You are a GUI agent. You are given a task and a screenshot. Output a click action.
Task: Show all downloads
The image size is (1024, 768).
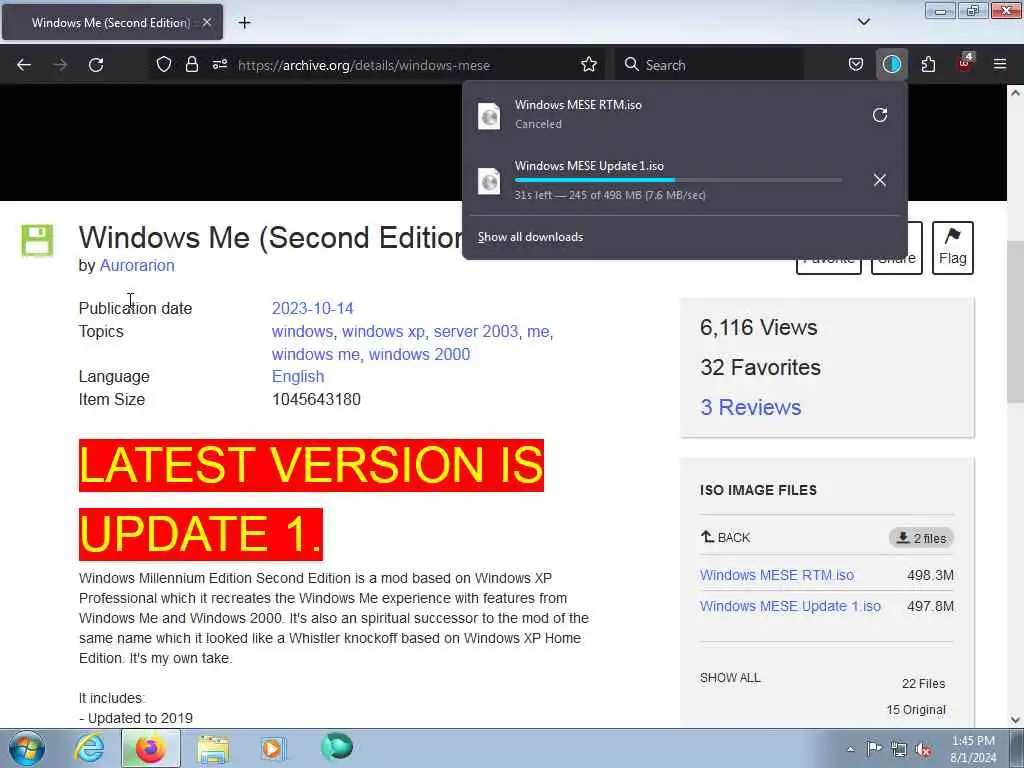coord(530,237)
